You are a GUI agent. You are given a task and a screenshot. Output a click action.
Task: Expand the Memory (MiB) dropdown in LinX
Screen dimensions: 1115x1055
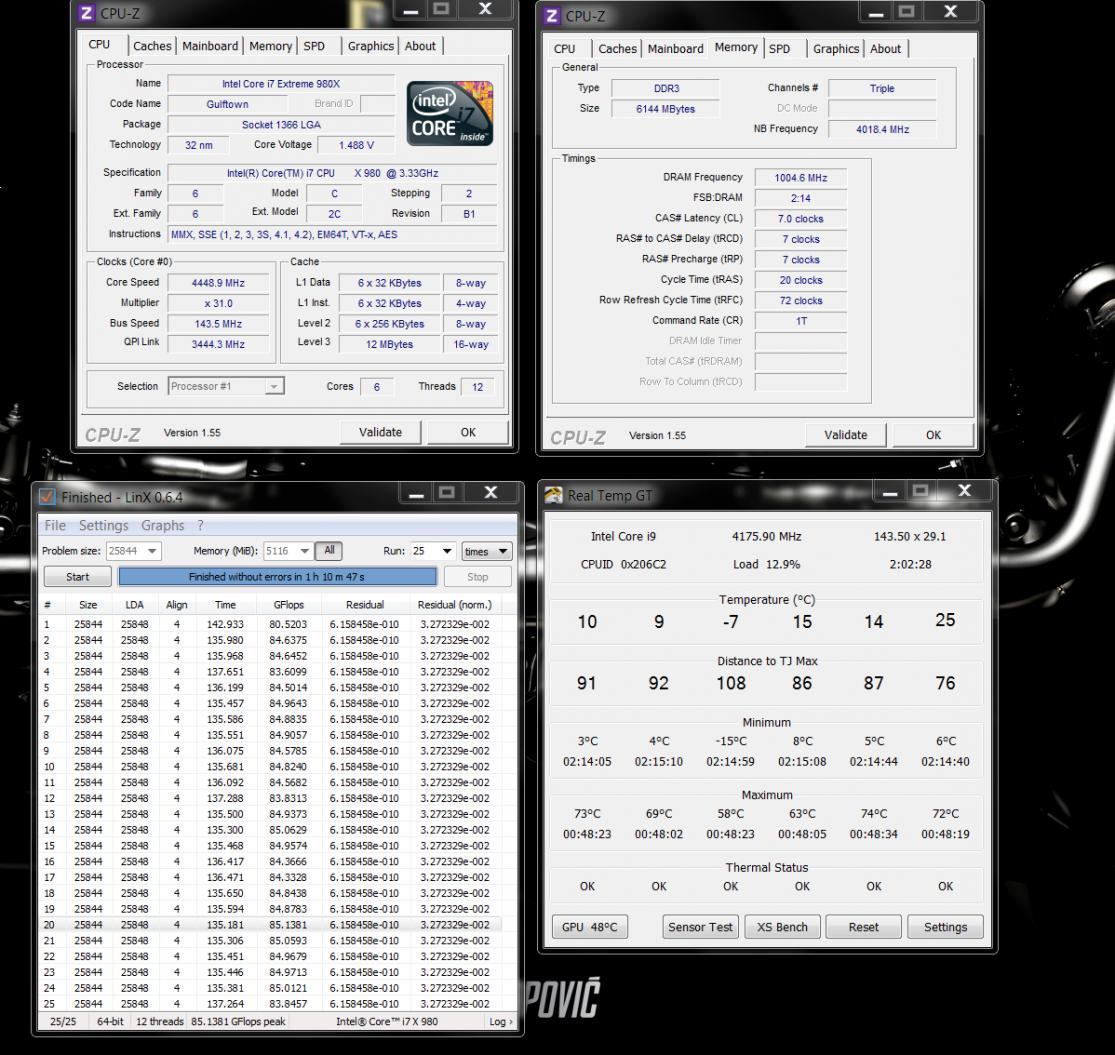tap(304, 551)
